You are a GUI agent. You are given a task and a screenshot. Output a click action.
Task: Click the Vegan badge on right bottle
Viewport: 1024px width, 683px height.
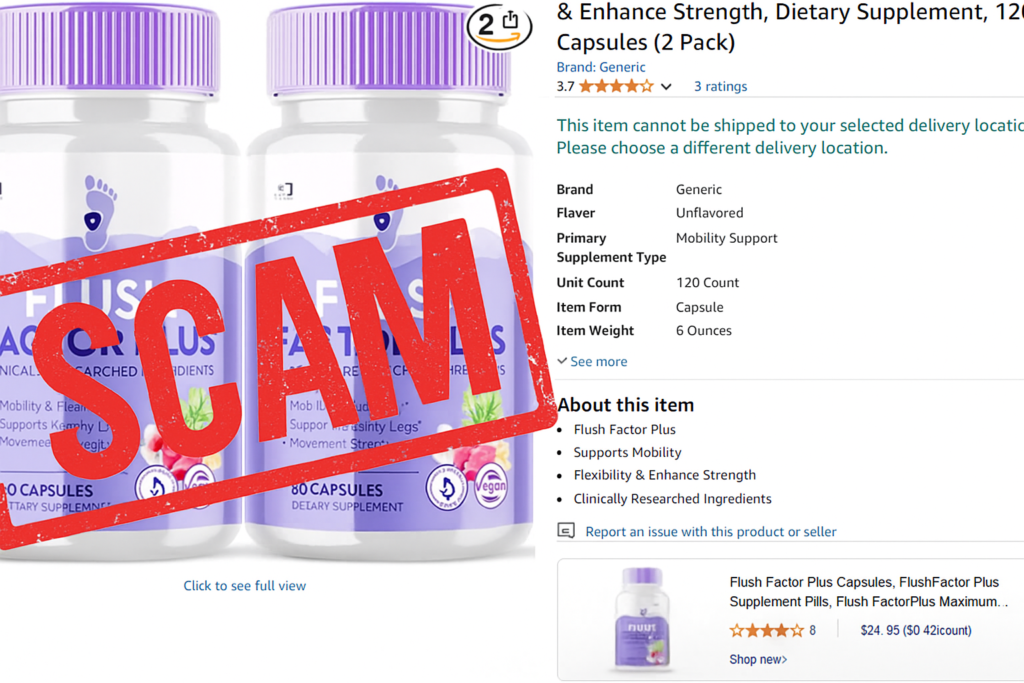(x=491, y=486)
